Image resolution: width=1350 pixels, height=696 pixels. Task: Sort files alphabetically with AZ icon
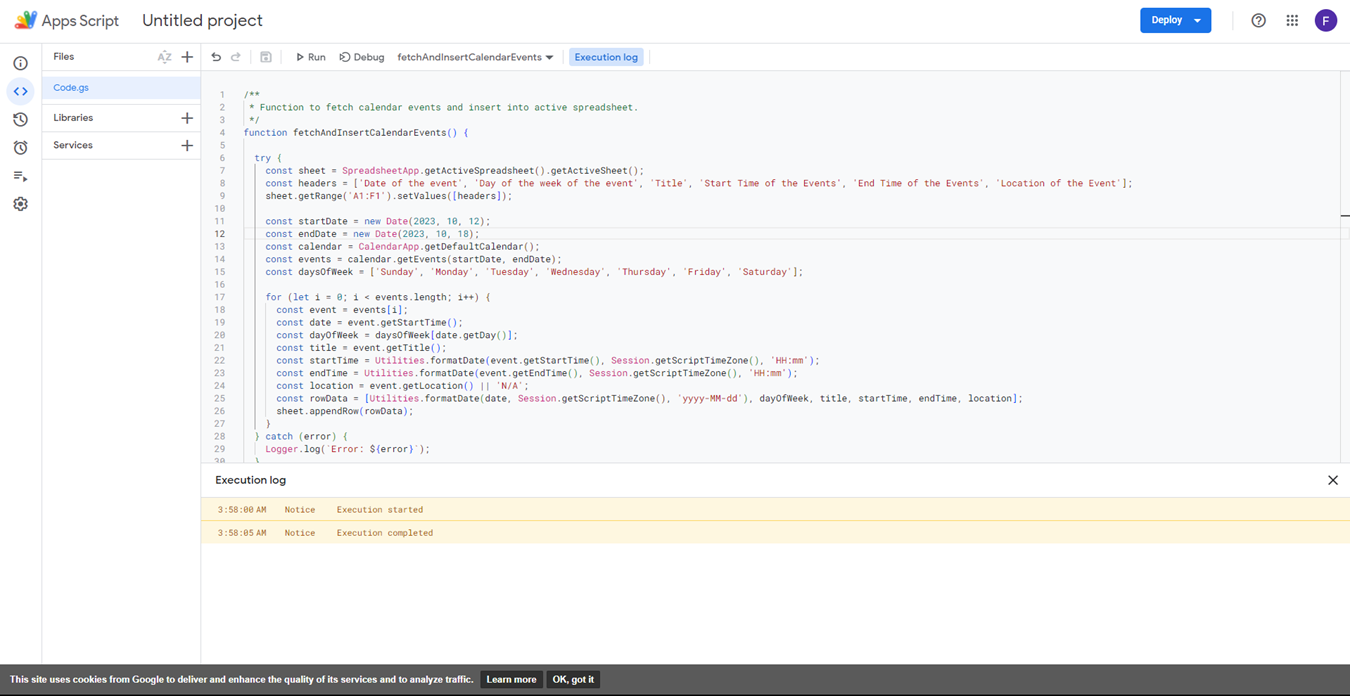164,57
